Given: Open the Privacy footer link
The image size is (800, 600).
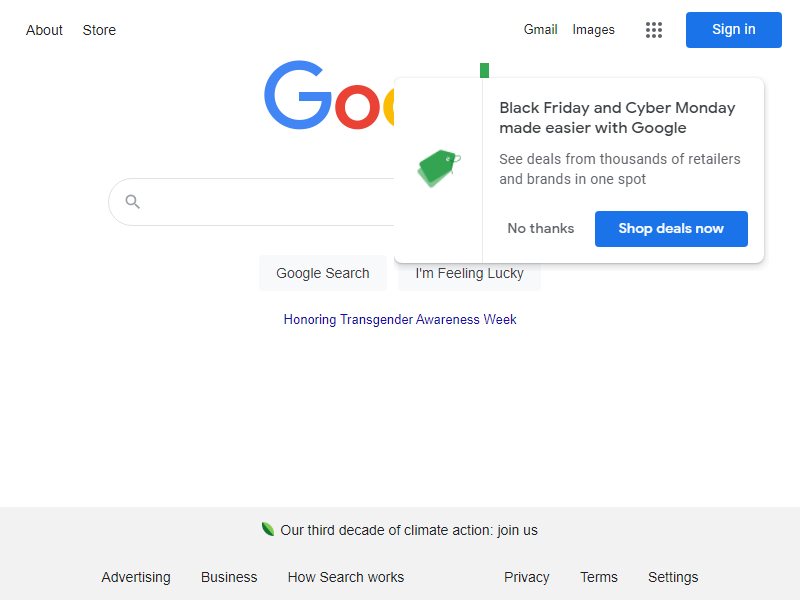Looking at the screenshot, I should click(526, 577).
